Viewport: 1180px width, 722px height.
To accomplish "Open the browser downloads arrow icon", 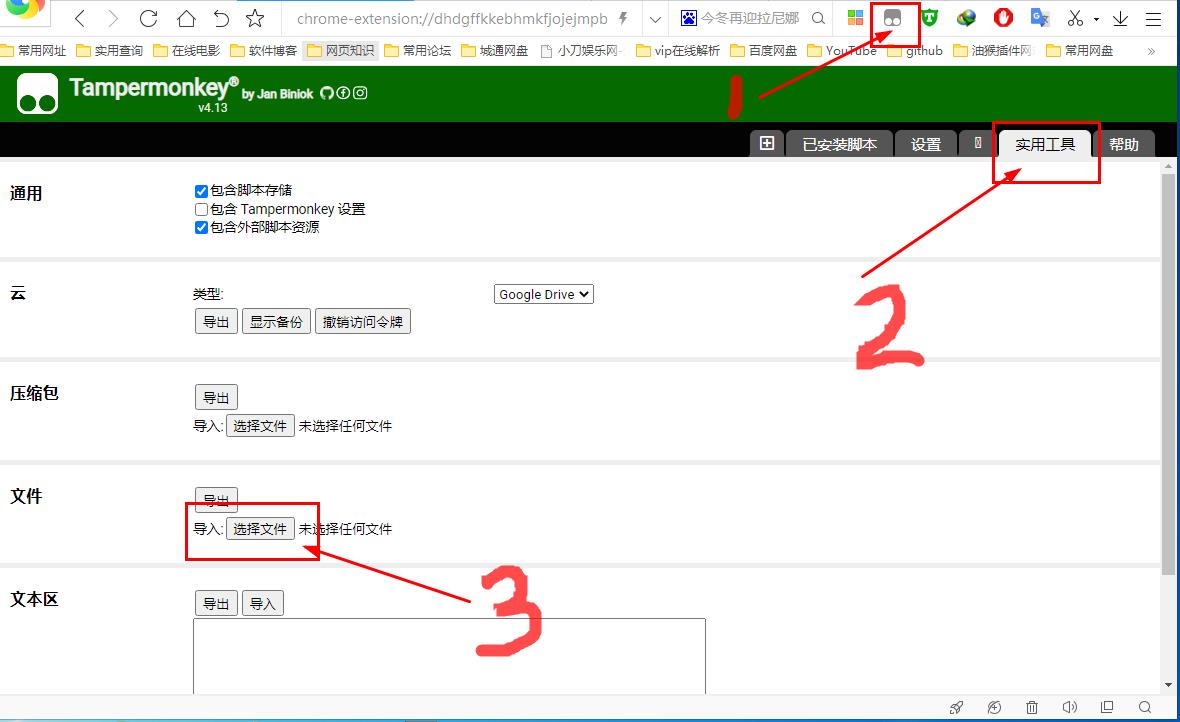I will point(1120,18).
